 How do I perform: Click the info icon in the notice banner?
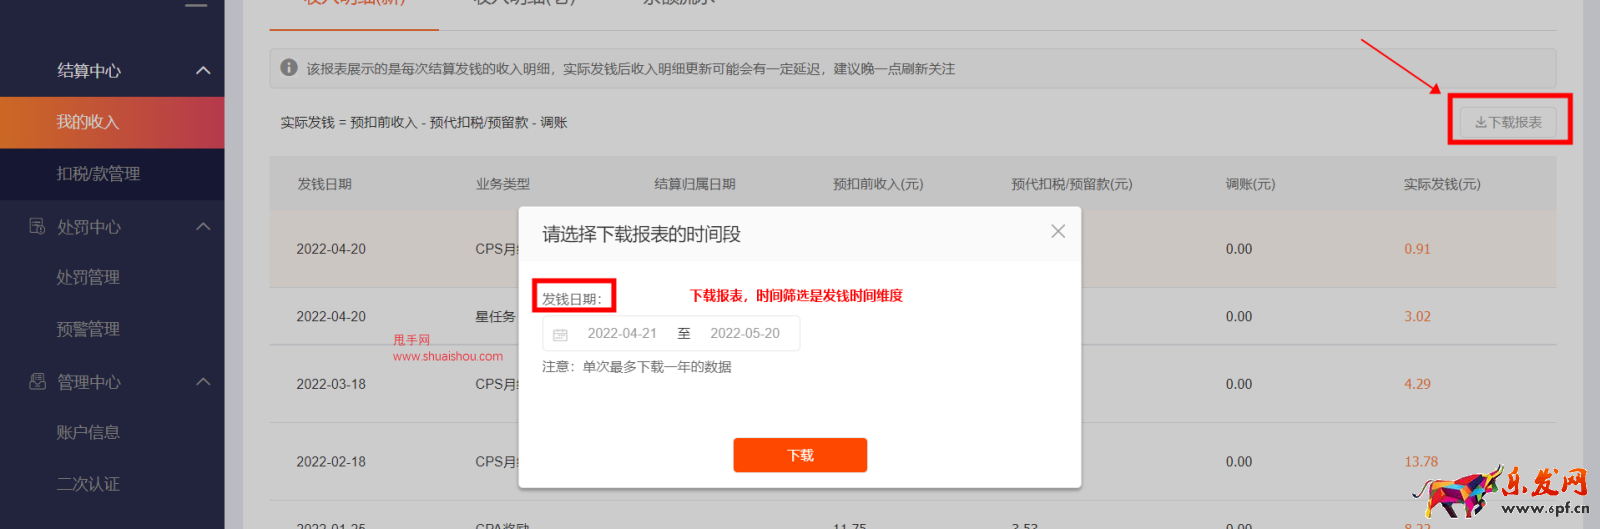point(289,68)
